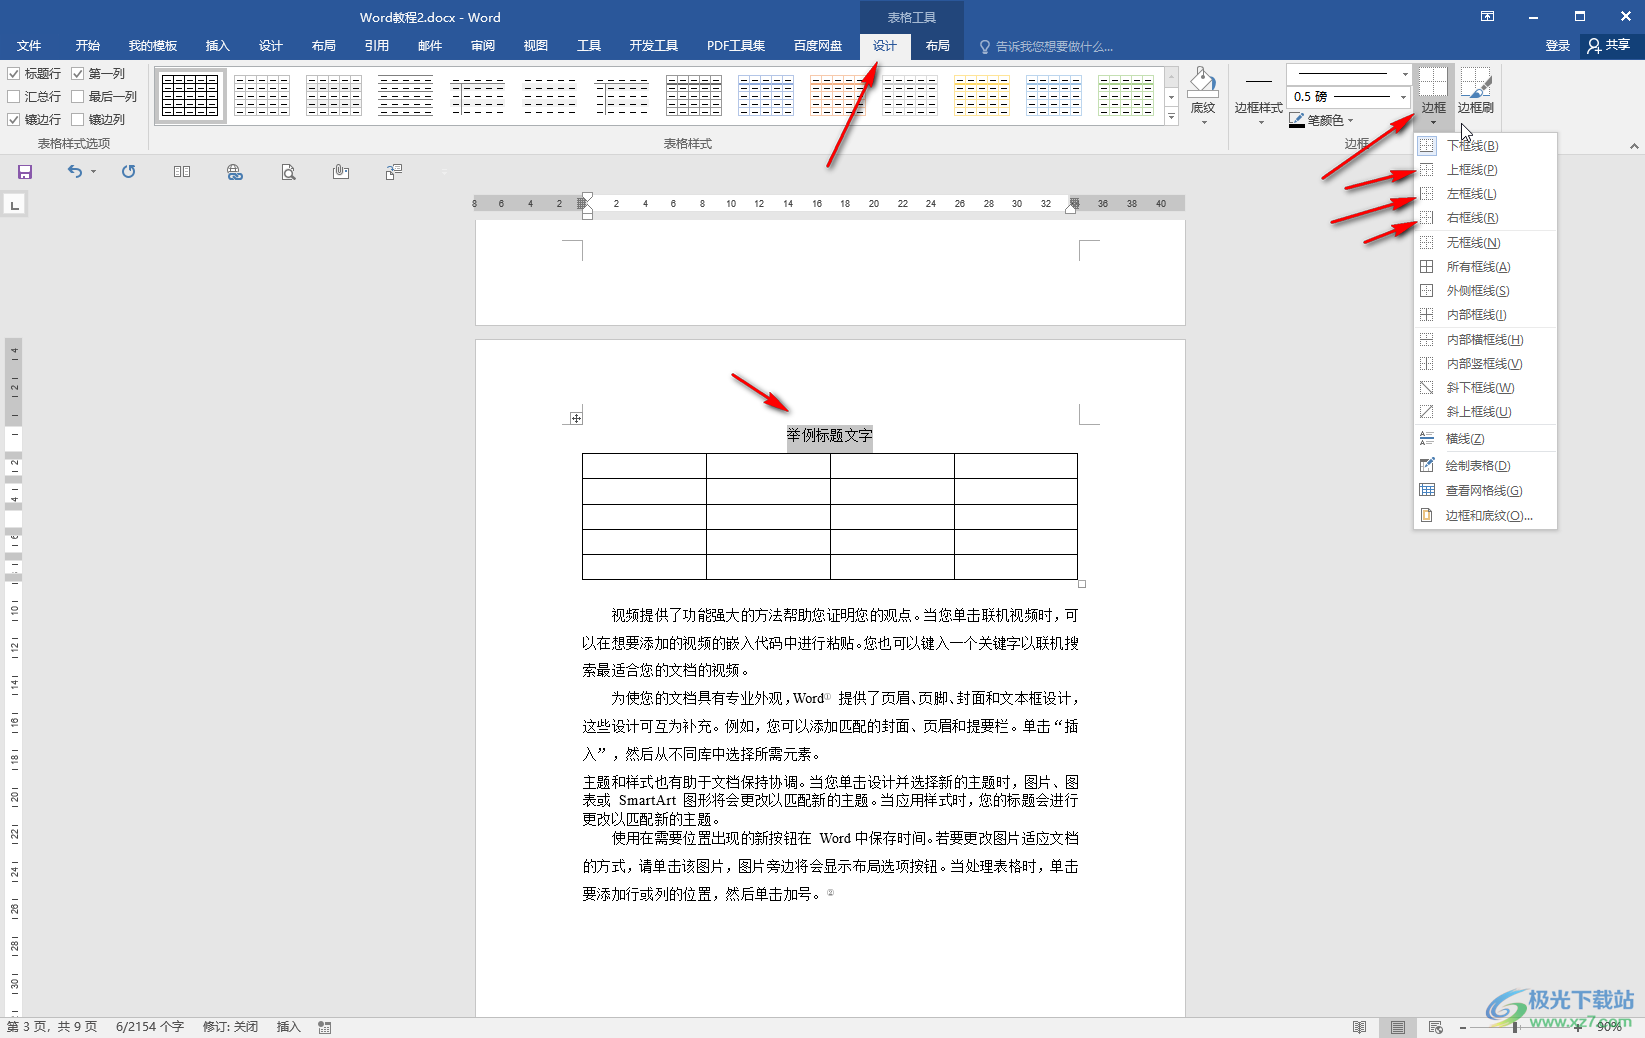
Task: Click the zoom slider in status bar
Action: pos(1519,1027)
